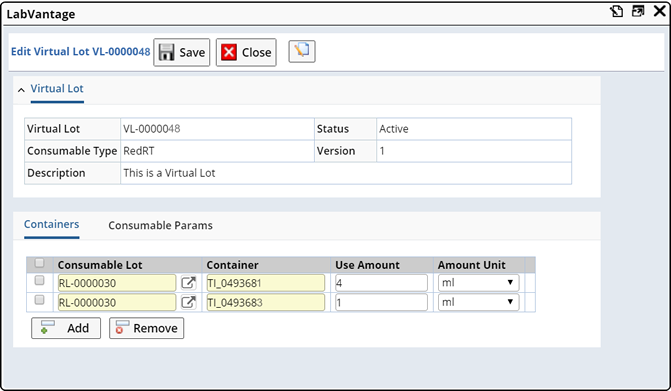
Task: Click the 'Edit Virtual Lot VL-0000048' heading
Action: tap(80, 52)
